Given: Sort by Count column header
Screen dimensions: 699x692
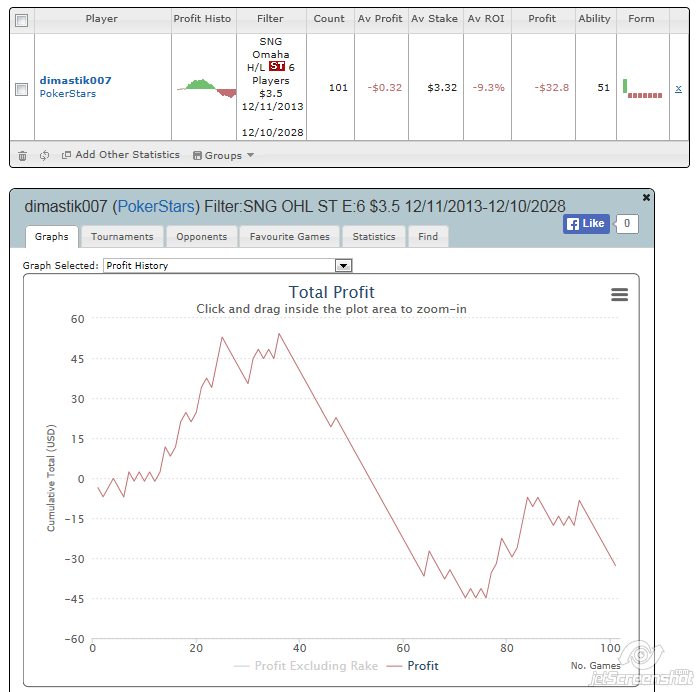Looking at the screenshot, I should pyautogui.click(x=329, y=19).
